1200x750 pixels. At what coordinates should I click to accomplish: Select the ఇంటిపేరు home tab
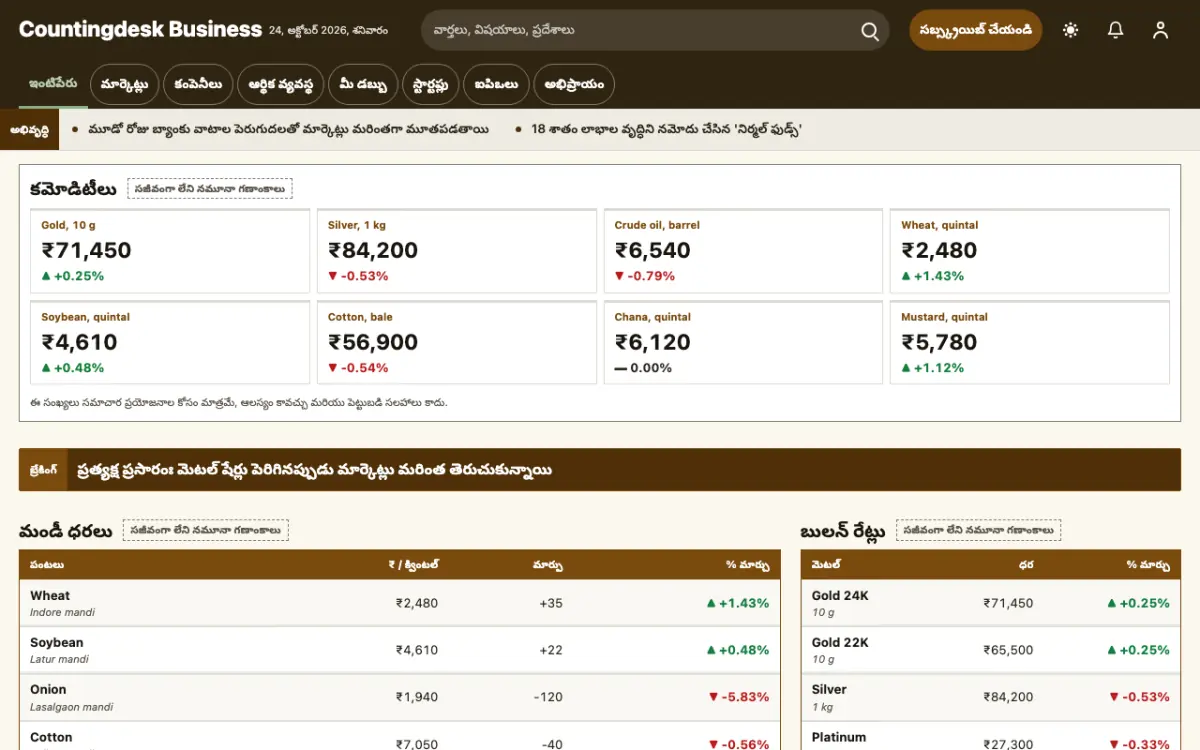(53, 85)
